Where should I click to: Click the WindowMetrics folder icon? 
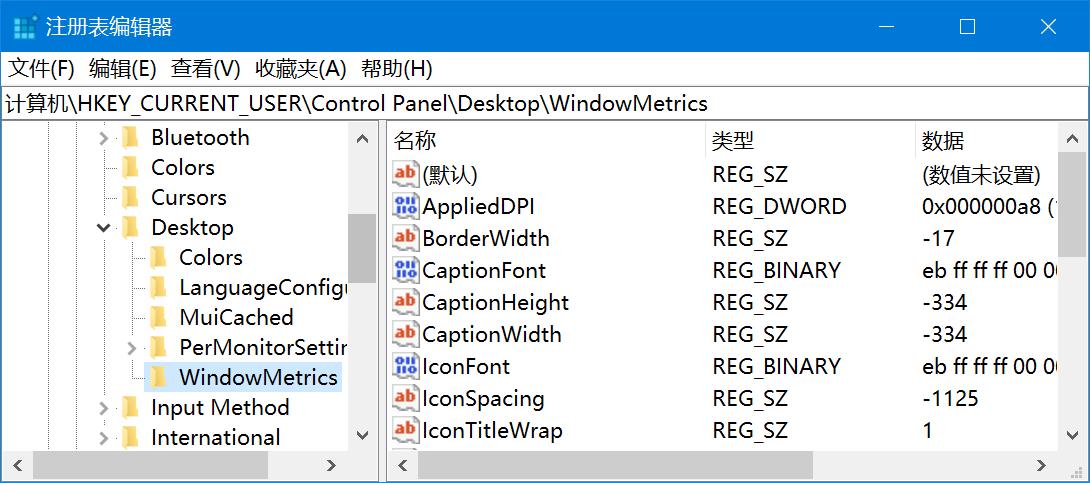(158, 377)
